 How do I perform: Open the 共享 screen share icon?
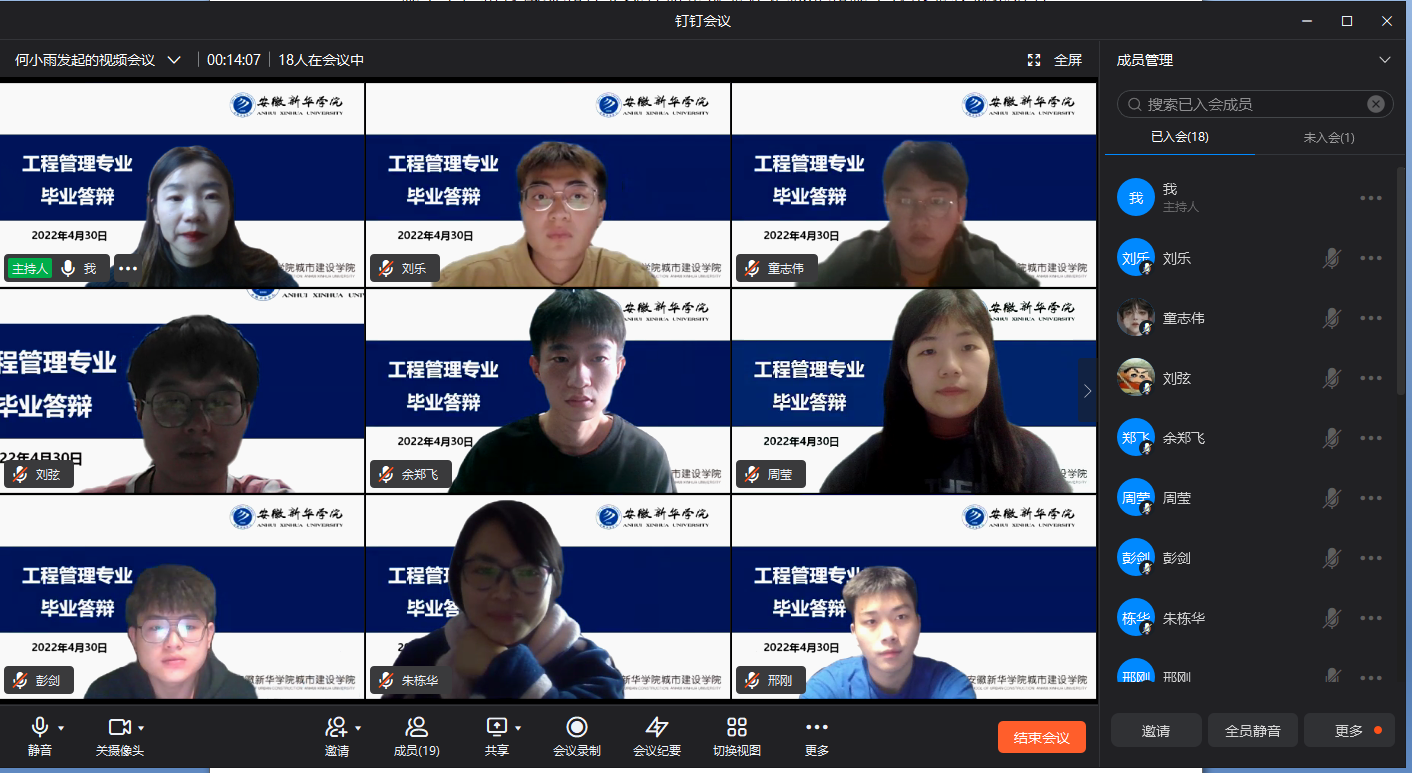496,727
